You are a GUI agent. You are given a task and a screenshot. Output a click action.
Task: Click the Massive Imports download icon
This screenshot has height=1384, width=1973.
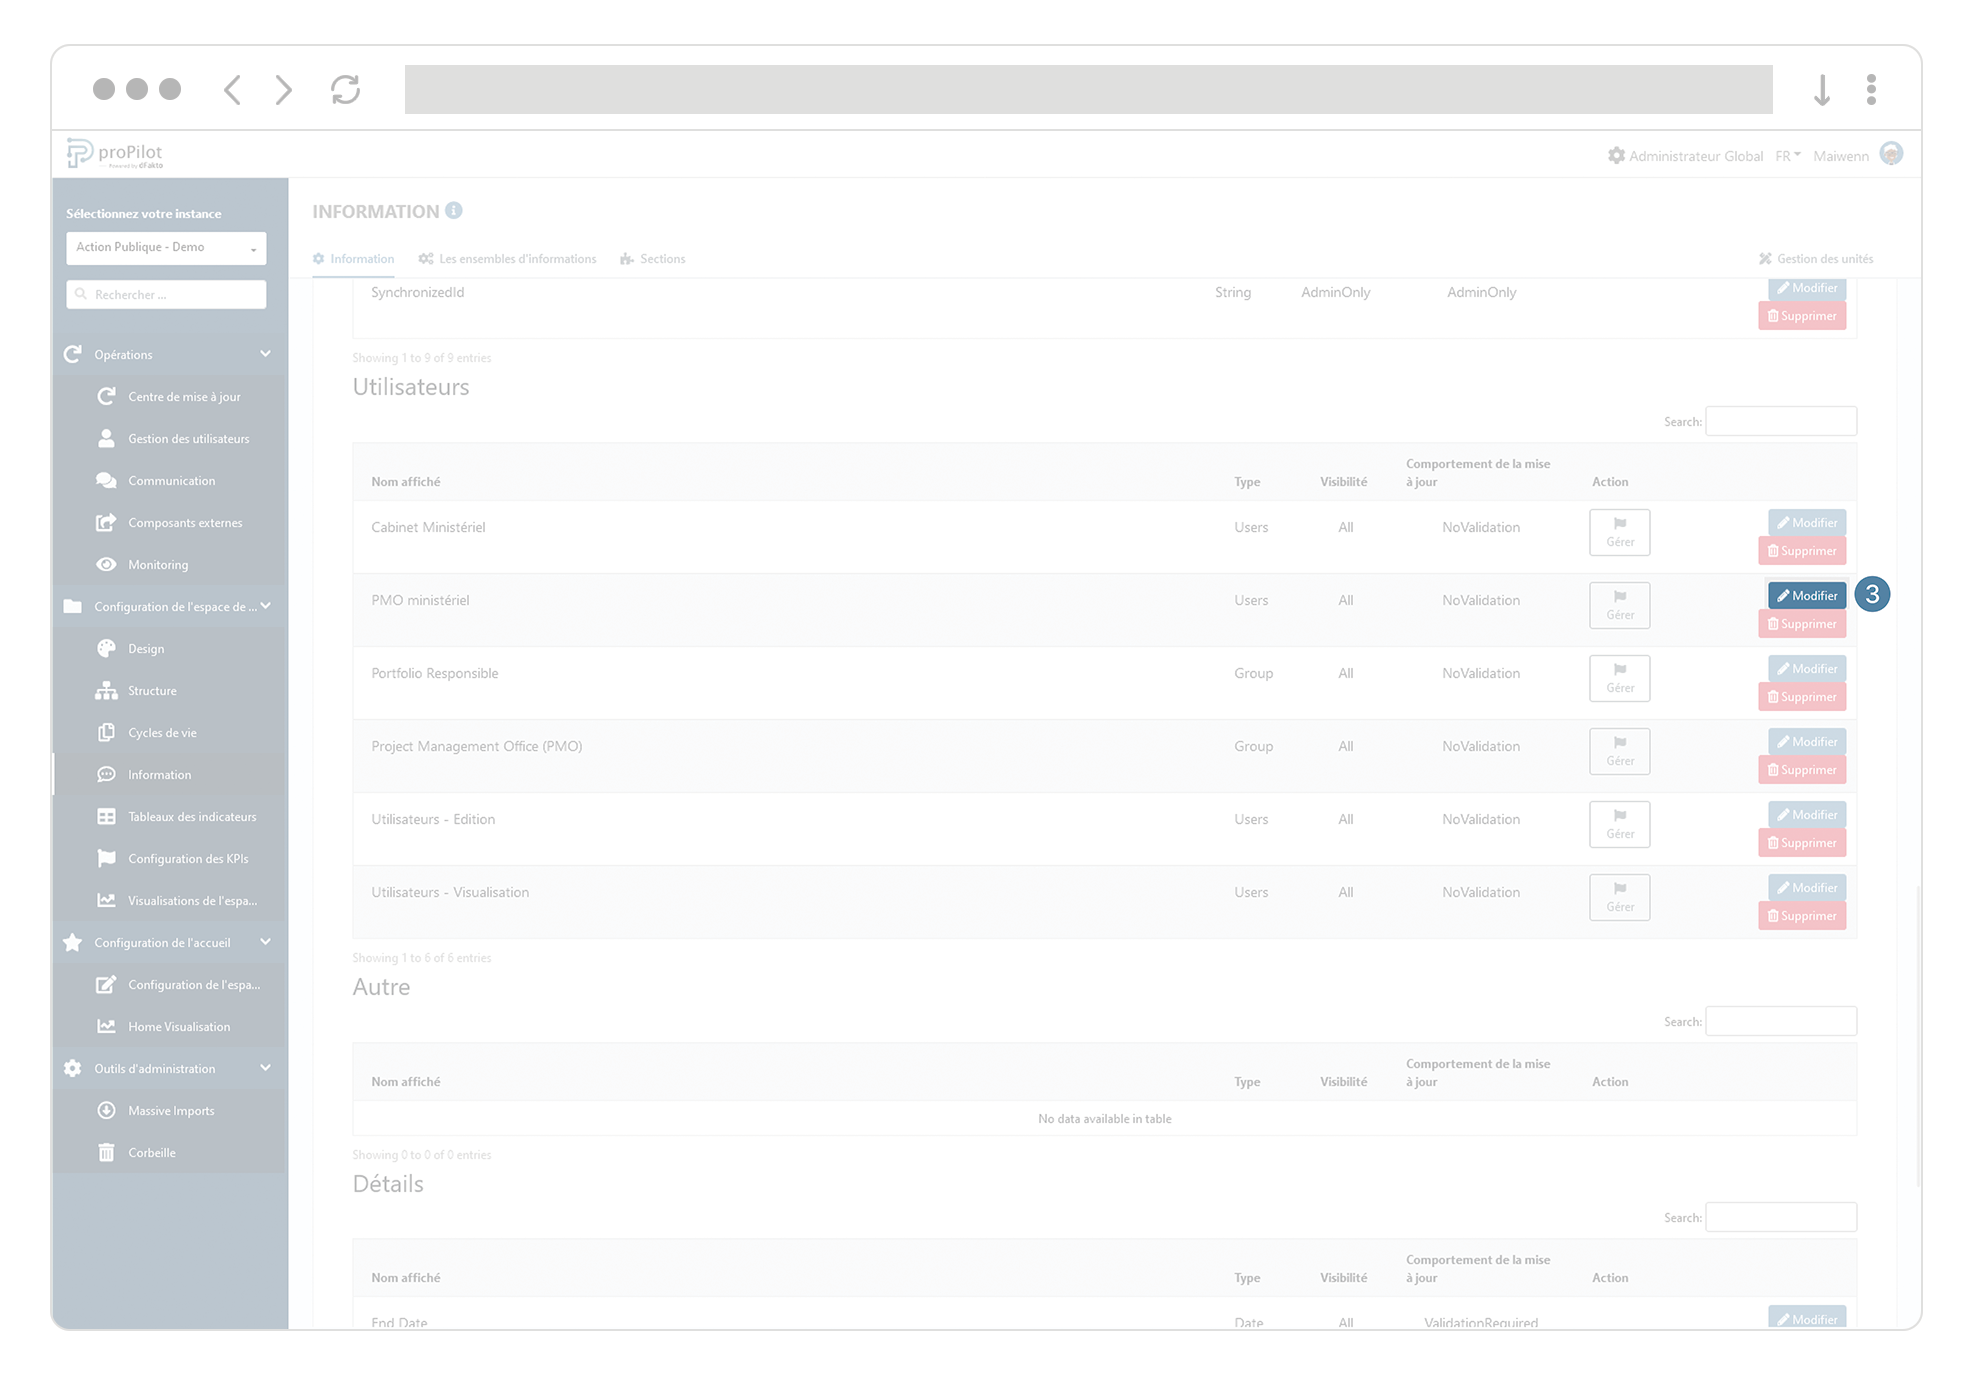[x=106, y=1110]
